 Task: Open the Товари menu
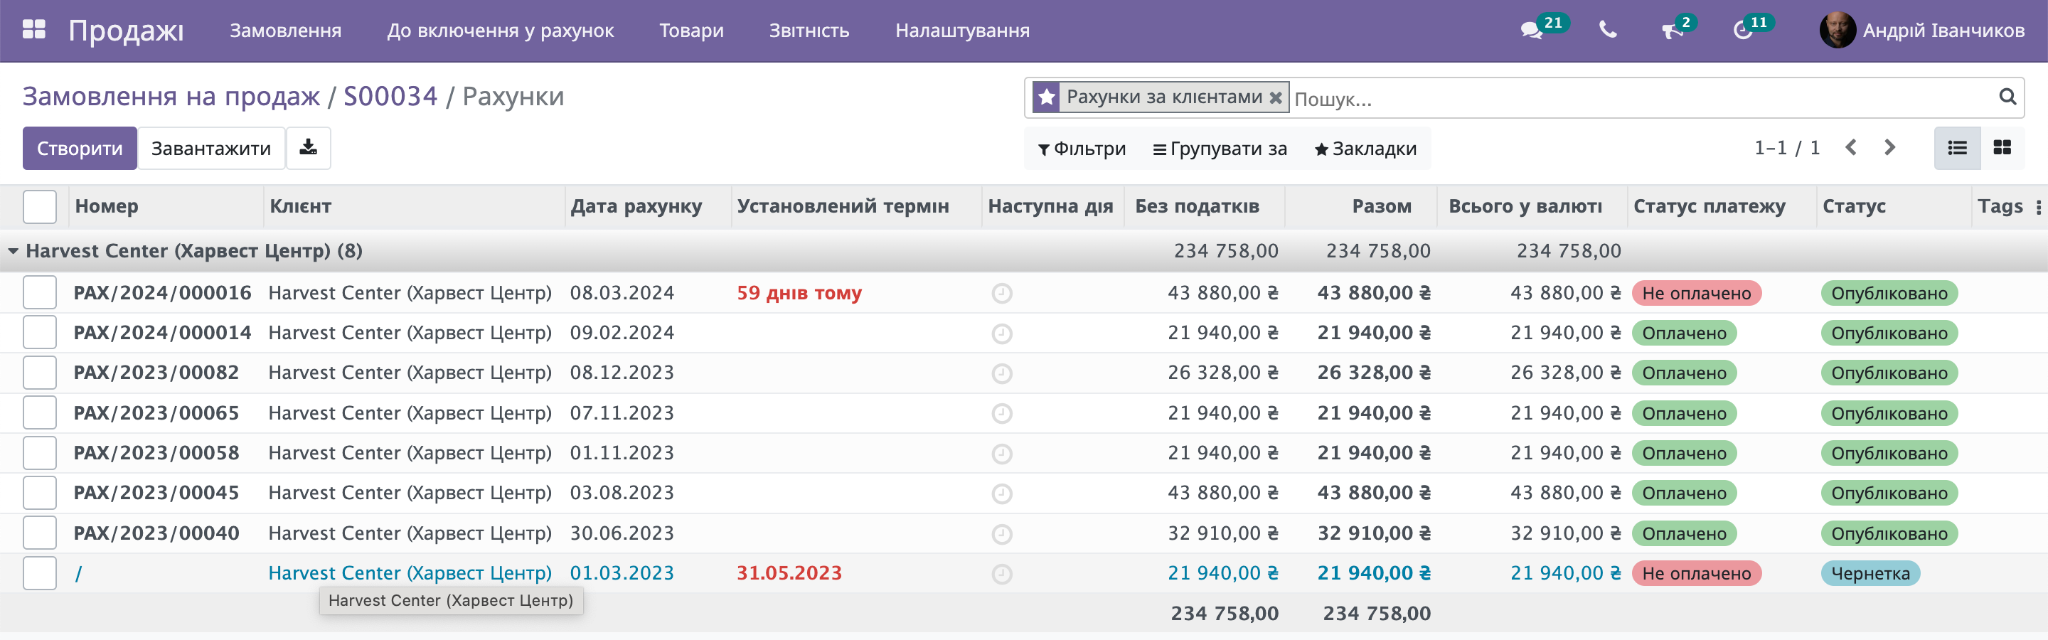tap(691, 31)
